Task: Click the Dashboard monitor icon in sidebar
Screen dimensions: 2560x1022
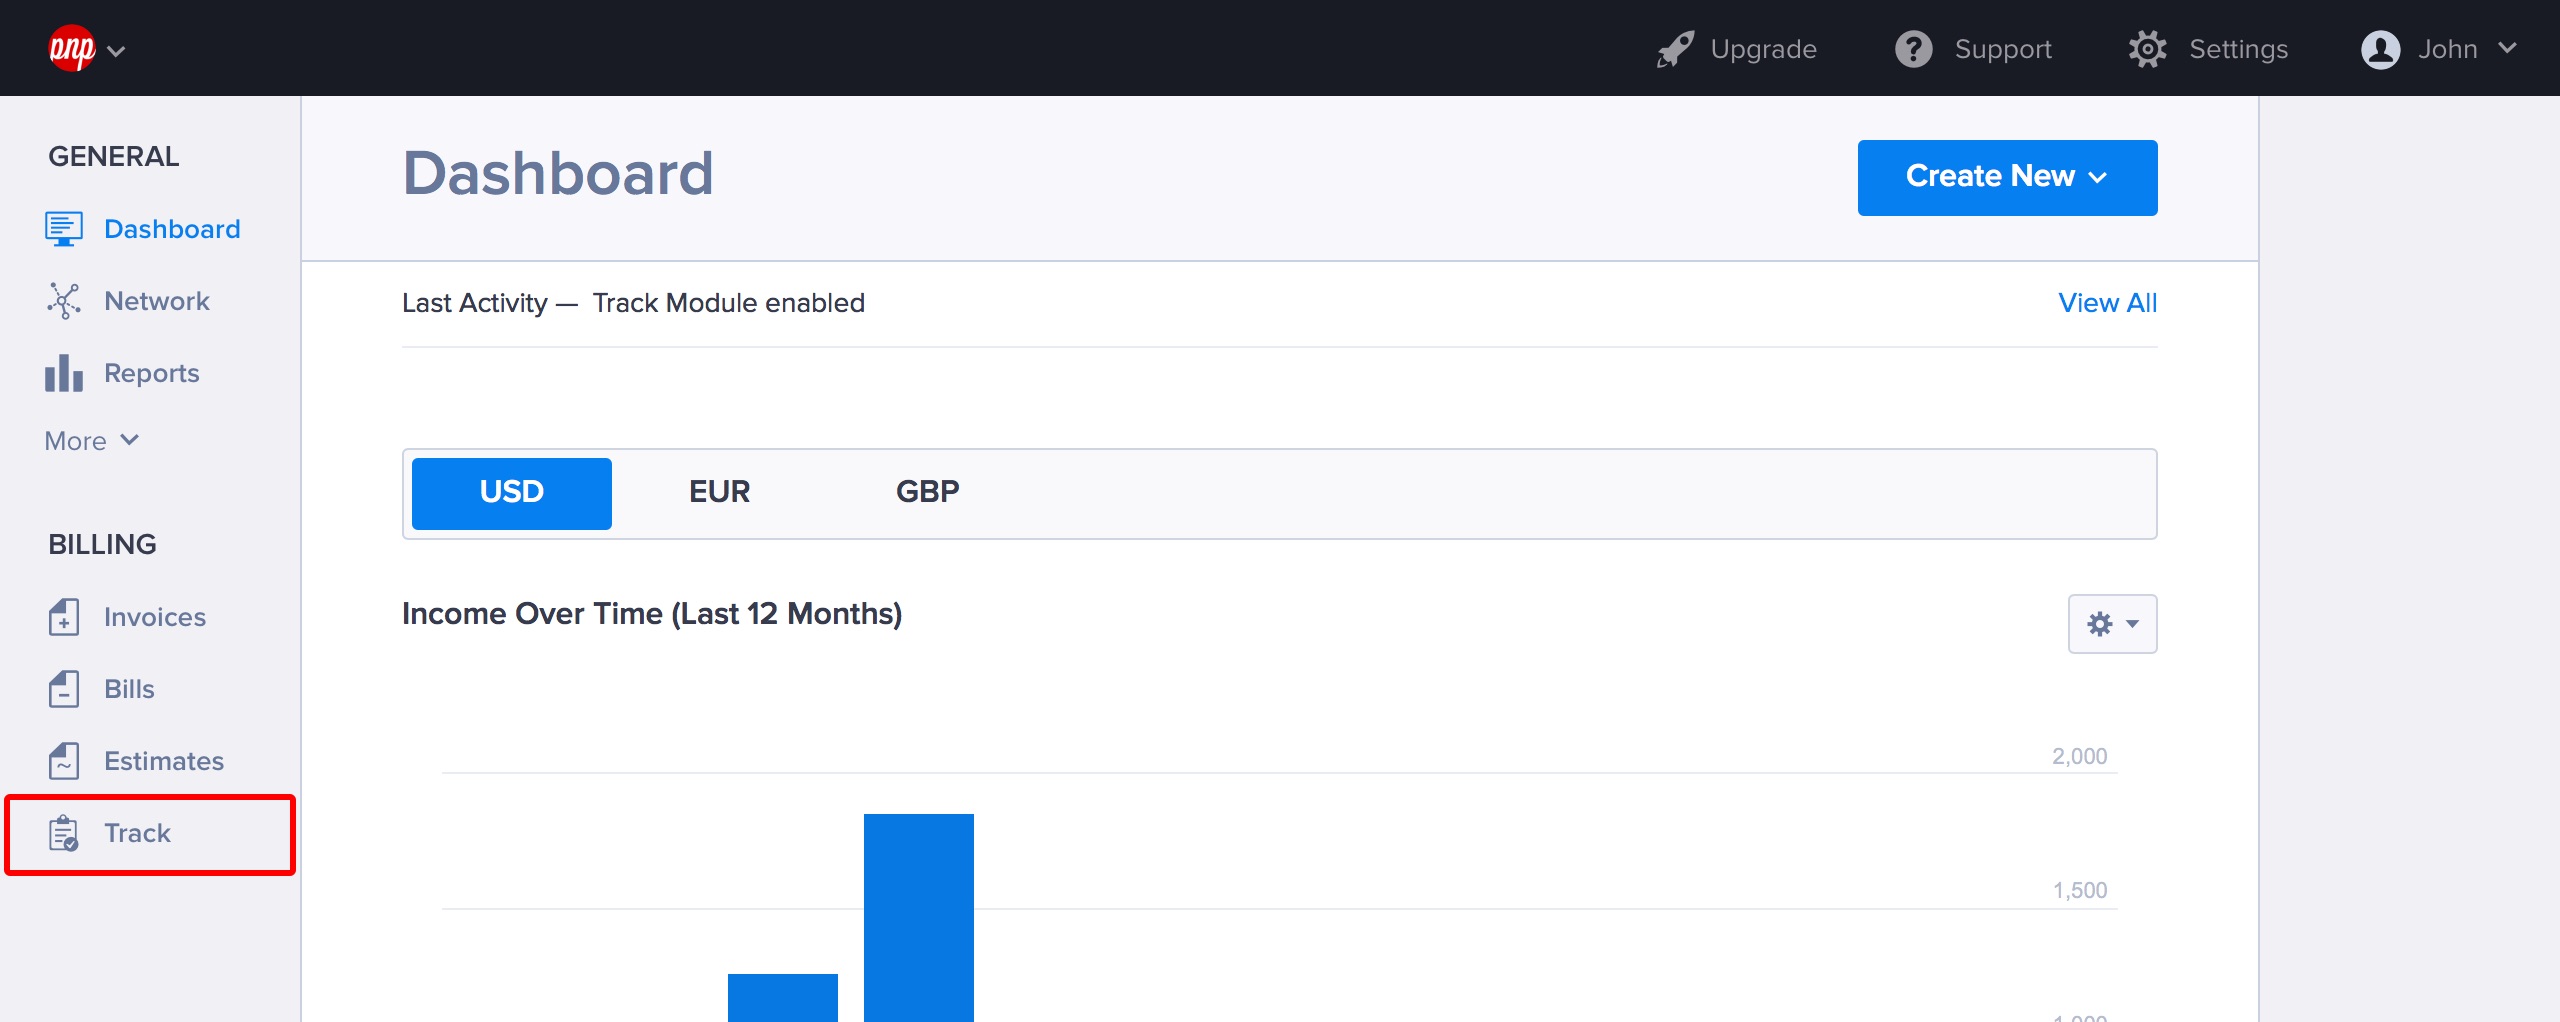Action: tap(63, 229)
